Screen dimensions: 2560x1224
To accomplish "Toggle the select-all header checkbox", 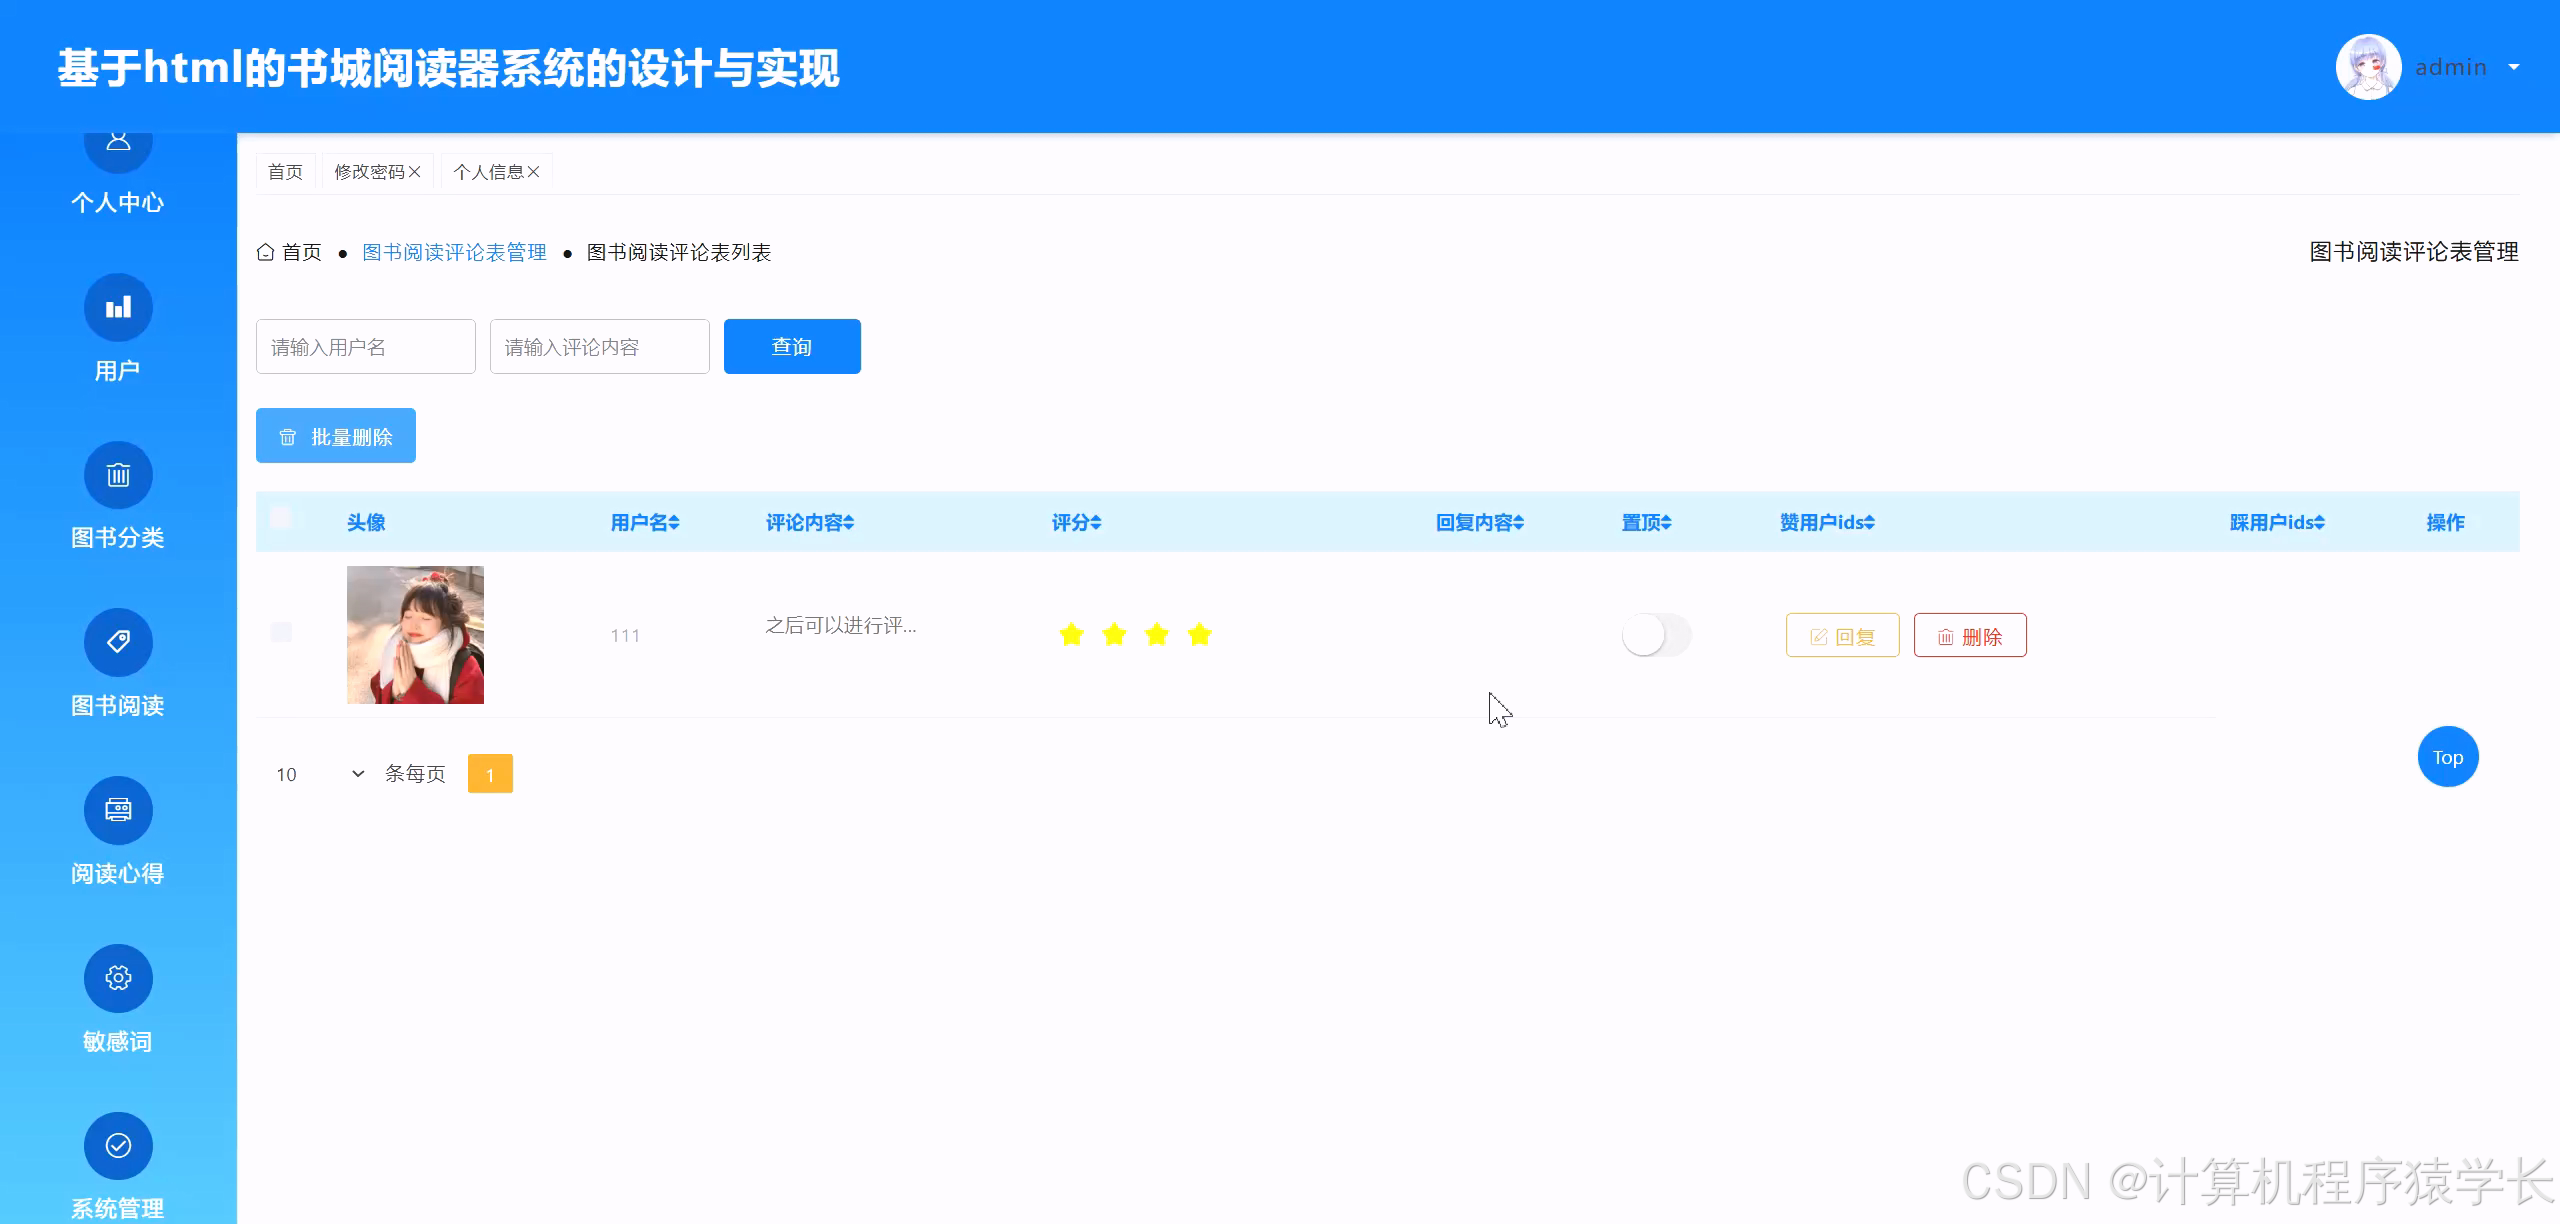I will point(281,517).
